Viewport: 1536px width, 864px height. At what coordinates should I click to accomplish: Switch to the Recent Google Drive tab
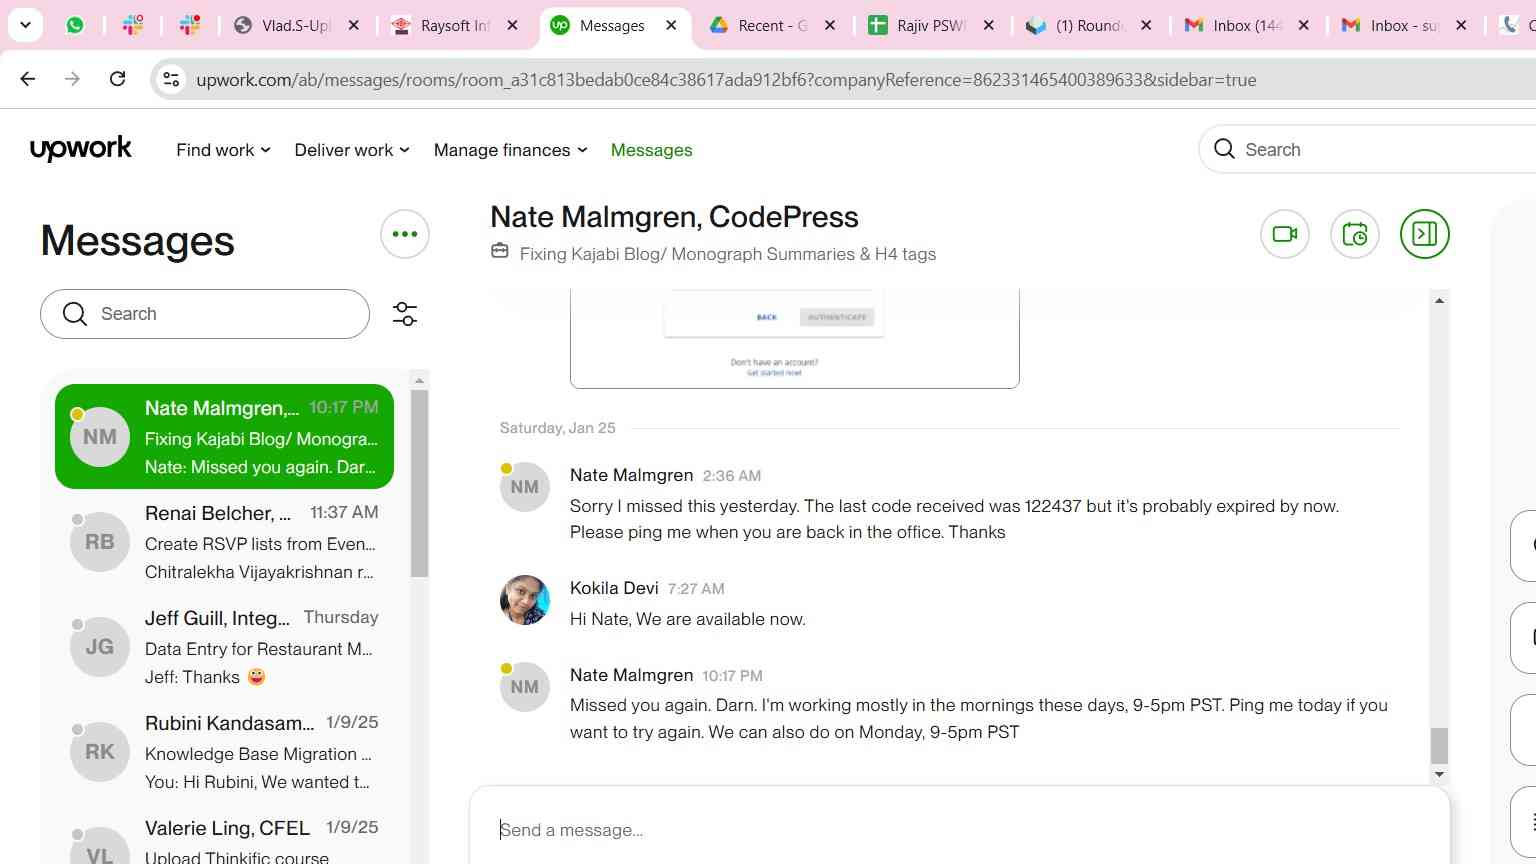click(772, 25)
